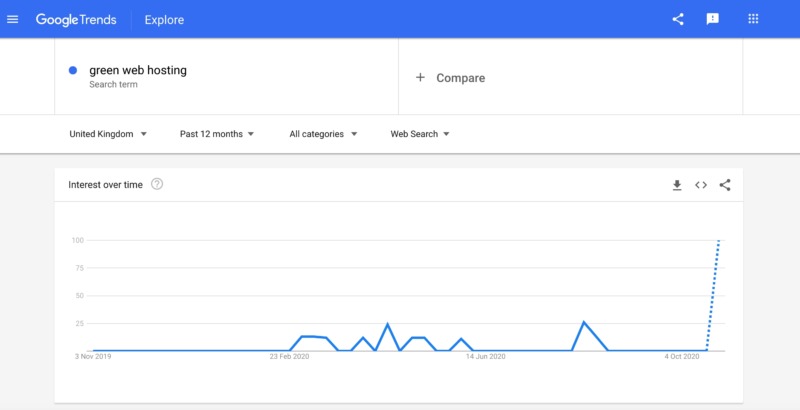Click the embed chart code icon
Screen dimensions: 800x410
(x=701, y=185)
